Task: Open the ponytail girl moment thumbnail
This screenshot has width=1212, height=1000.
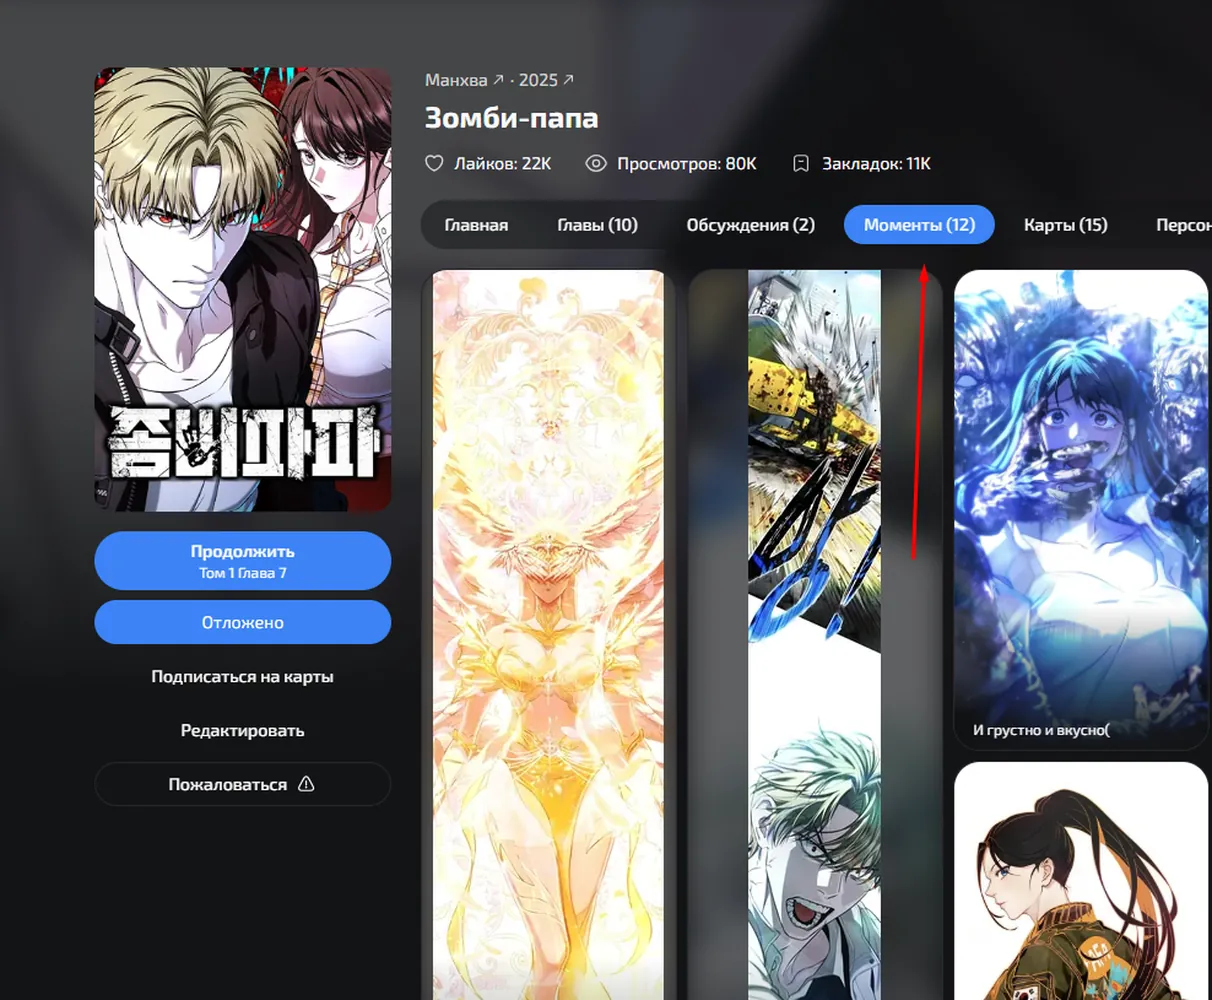Action: [1081, 881]
